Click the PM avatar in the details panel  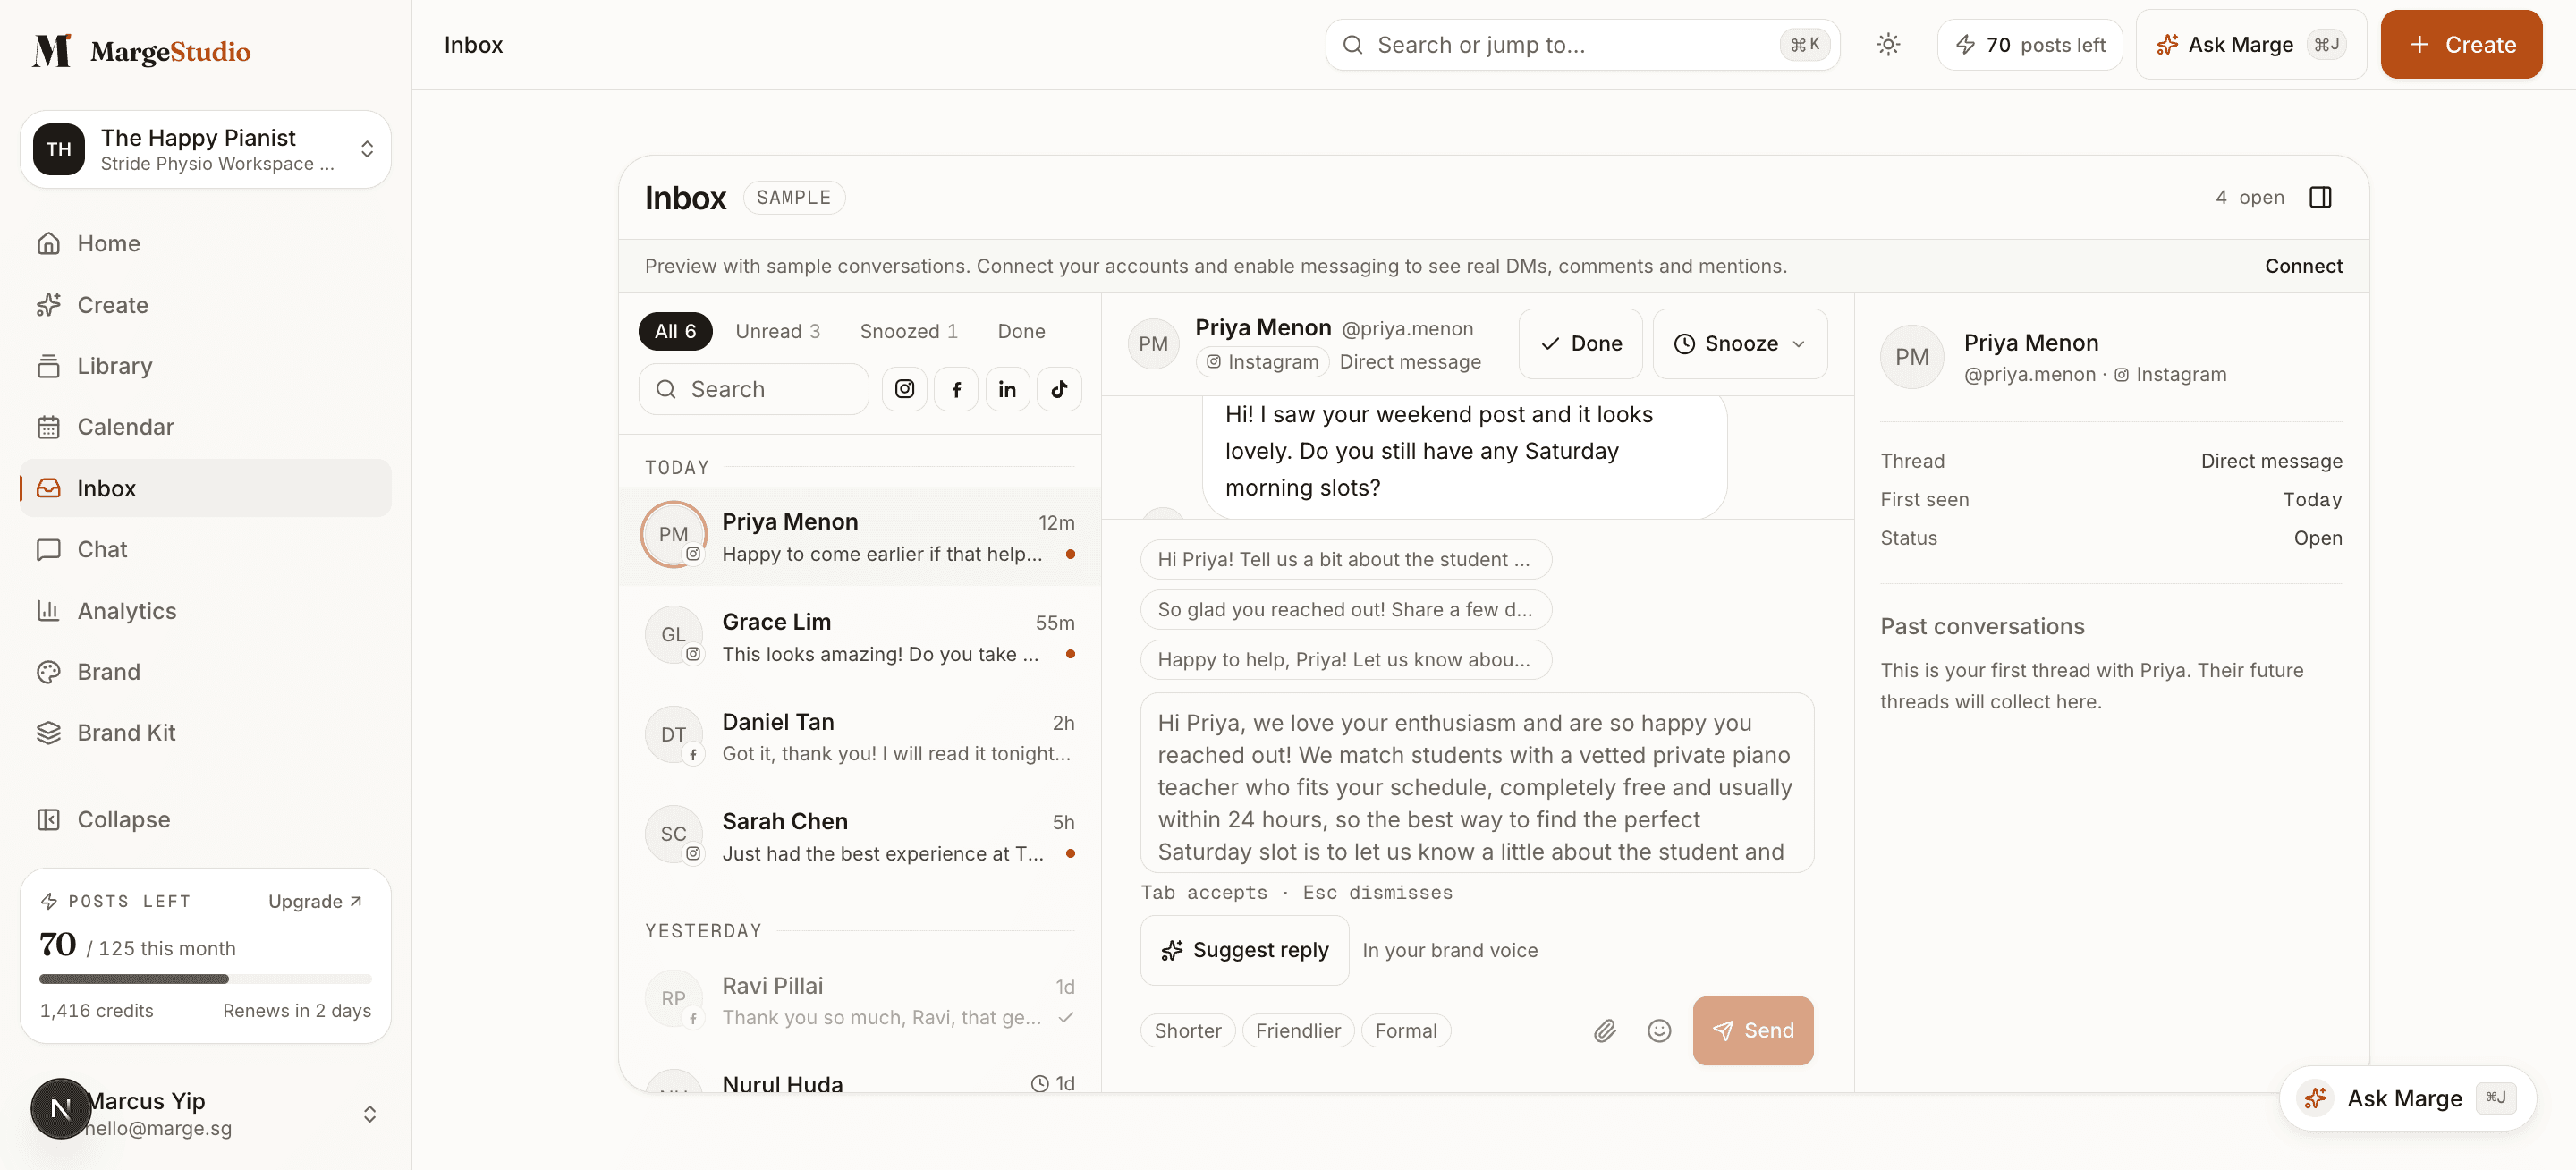click(1912, 357)
